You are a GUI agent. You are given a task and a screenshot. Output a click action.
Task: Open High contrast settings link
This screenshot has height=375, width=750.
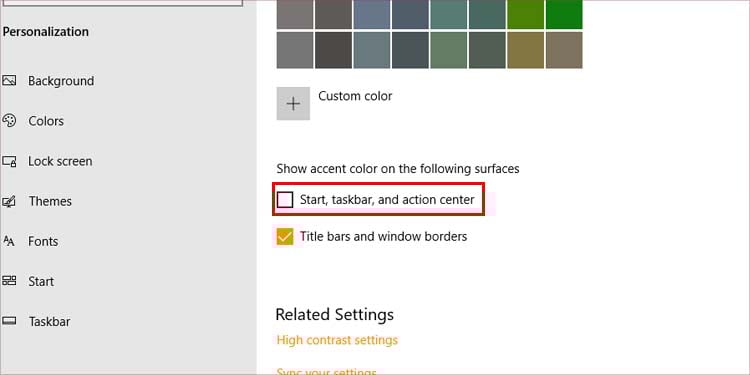(337, 340)
